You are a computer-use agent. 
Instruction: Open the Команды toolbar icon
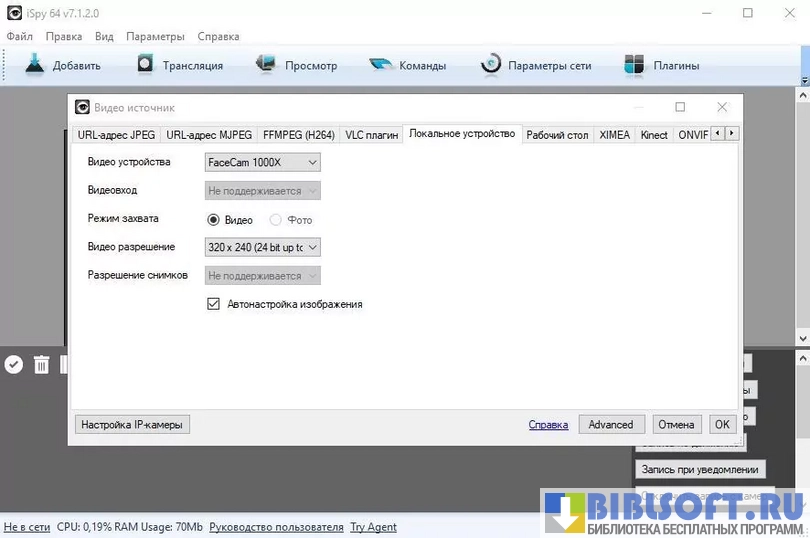[x=381, y=65]
